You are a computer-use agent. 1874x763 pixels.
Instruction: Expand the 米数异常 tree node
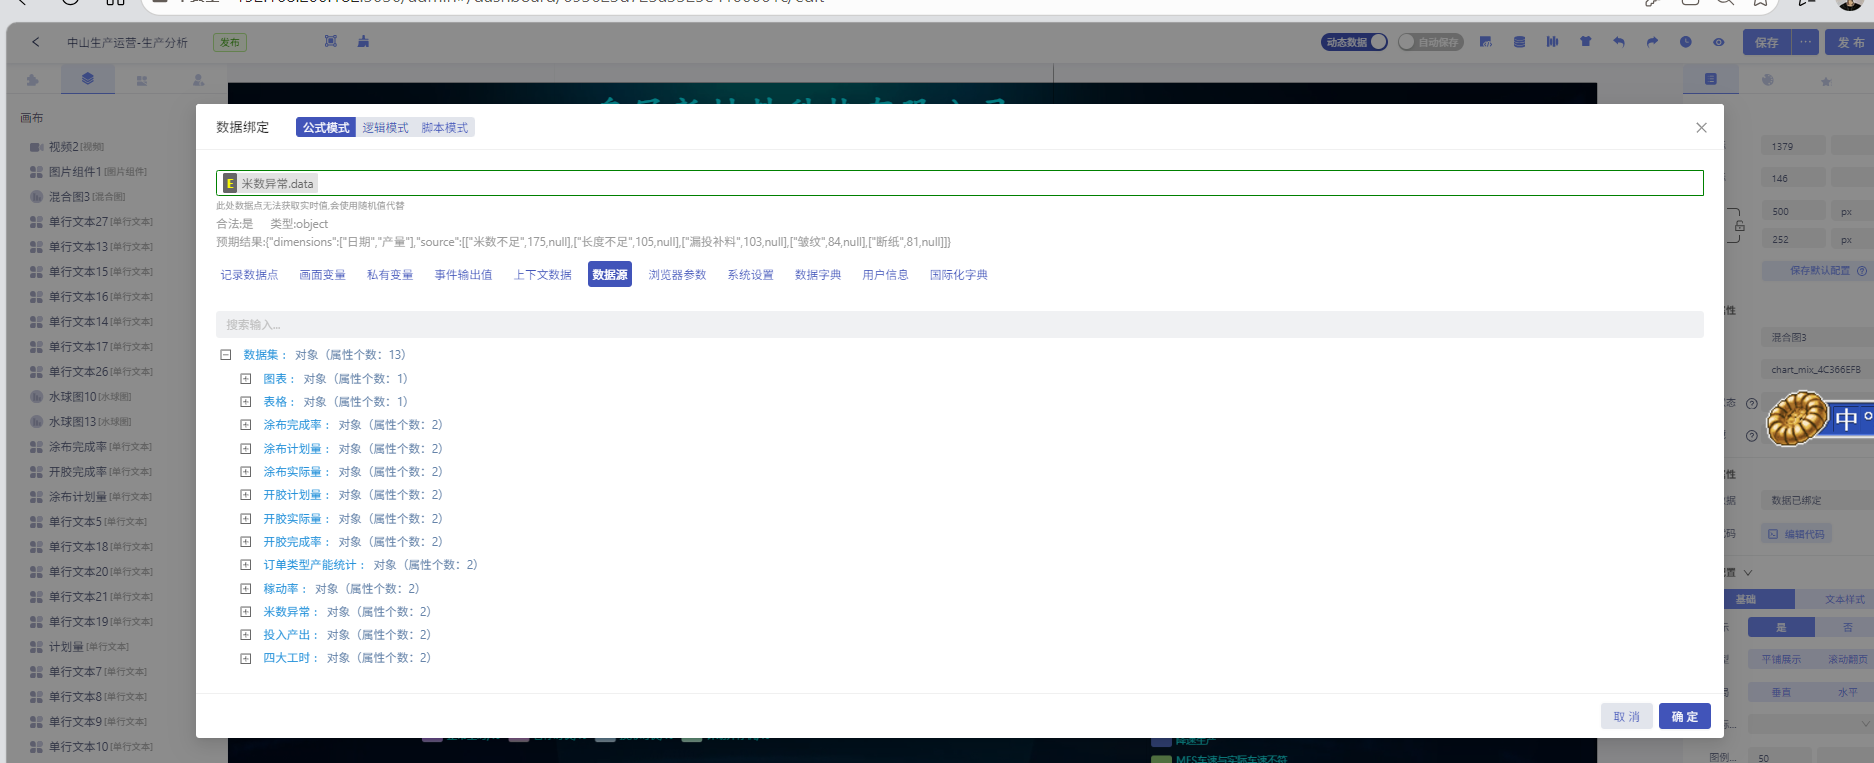[245, 612]
